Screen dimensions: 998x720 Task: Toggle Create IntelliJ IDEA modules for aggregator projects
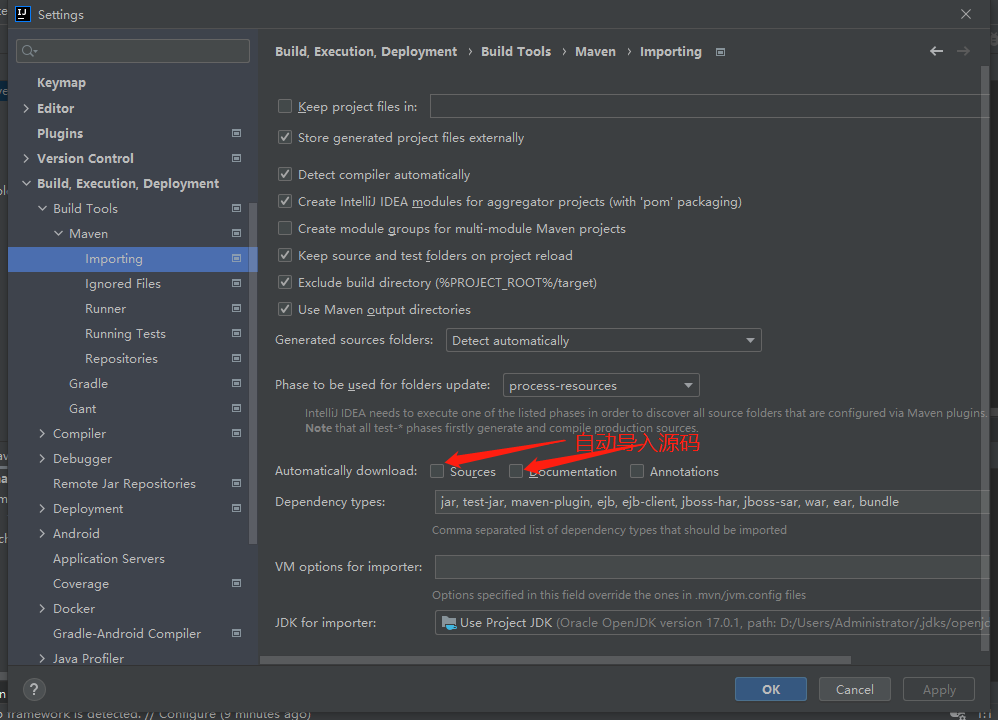(x=285, y=201)
